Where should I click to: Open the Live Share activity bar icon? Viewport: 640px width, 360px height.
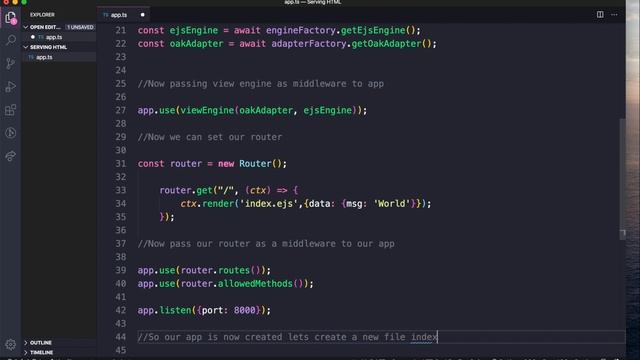pyautogui.click(x=11, y=156)
